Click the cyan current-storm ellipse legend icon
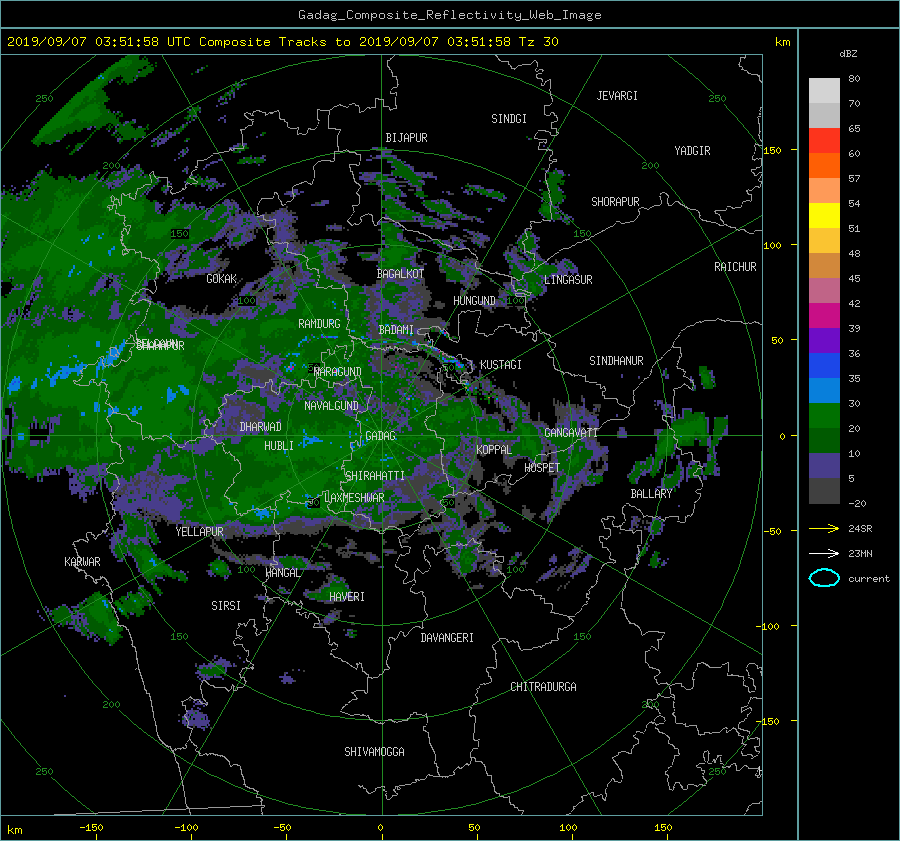 824,578
